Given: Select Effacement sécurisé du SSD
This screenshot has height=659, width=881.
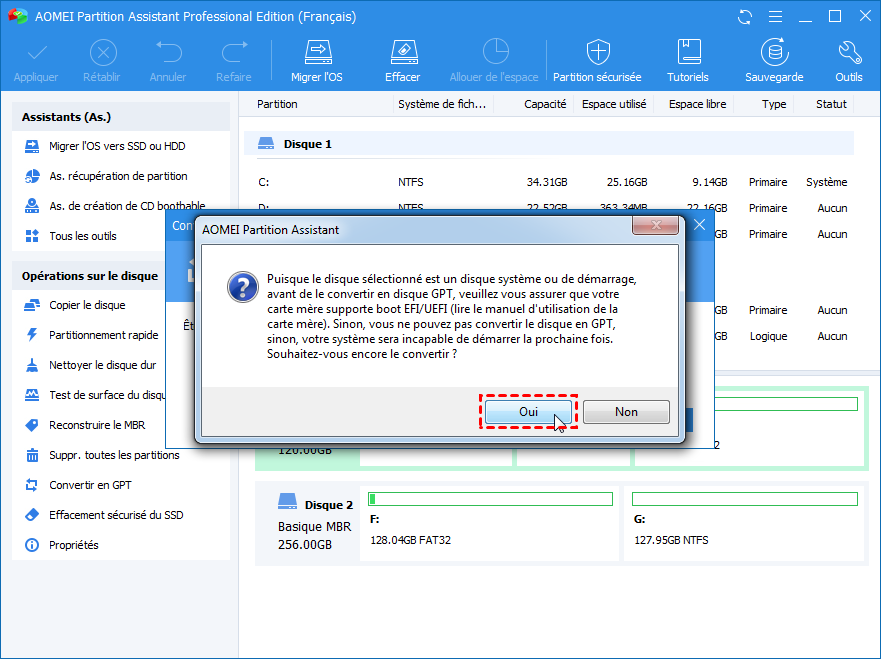Looking at the screenshot, I should click(x=116, y=515).
